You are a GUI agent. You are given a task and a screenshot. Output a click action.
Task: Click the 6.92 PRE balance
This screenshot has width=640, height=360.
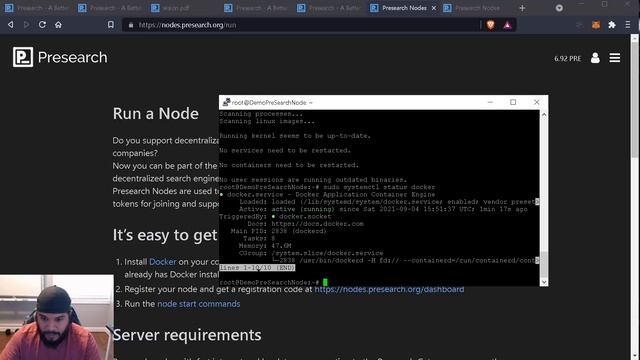(567, 58)
